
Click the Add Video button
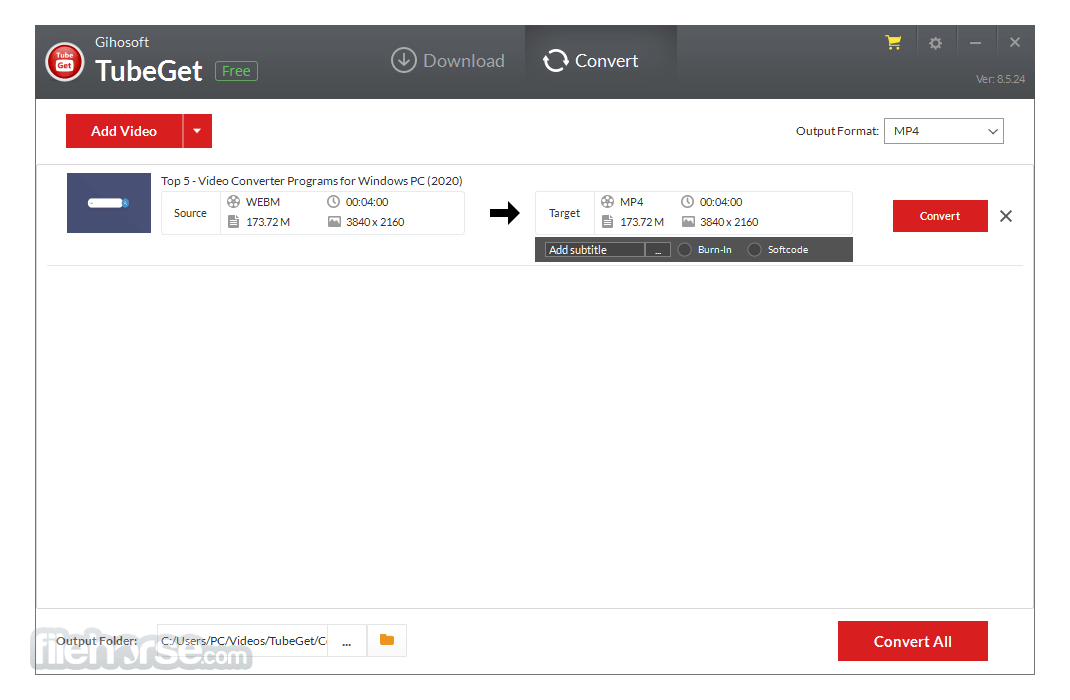tap(124, 131)
